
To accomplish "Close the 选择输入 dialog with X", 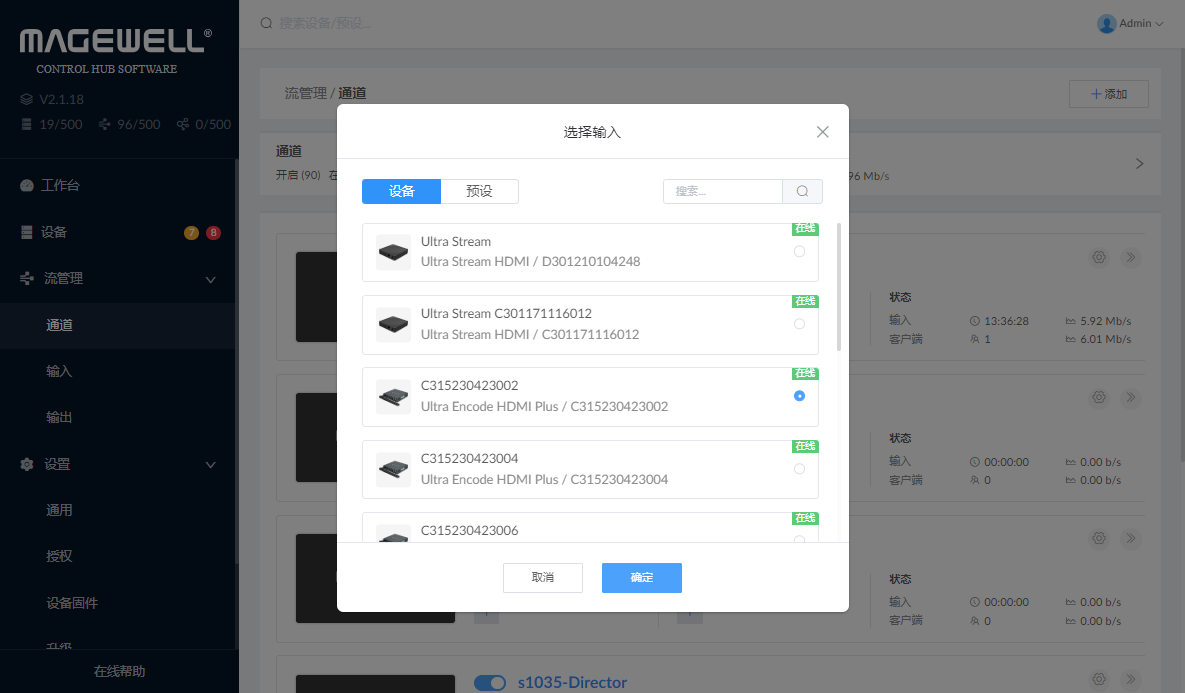I will tap(823, 132).
